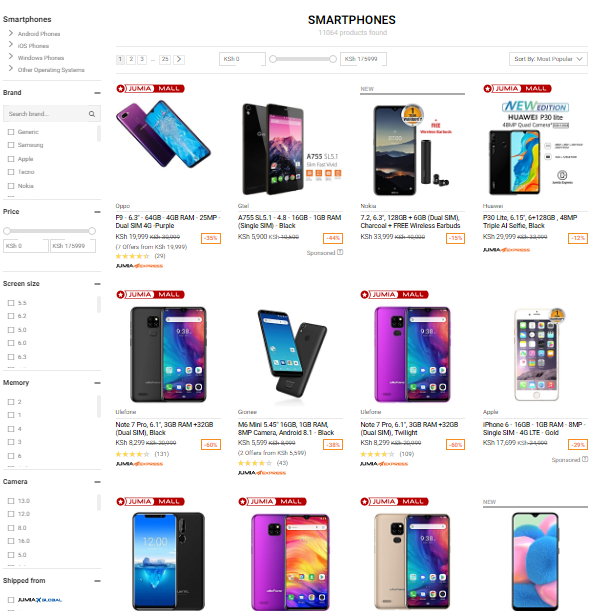
Task: Click Jumia Express logo under Huawei P30 Lite
Action: pyautogui.click(x=506, y=250)
